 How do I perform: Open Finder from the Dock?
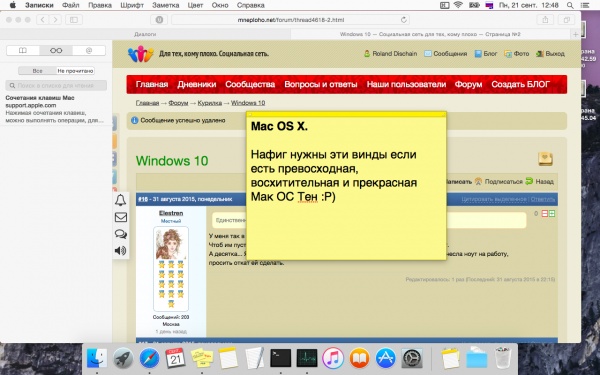coord(97,358)
